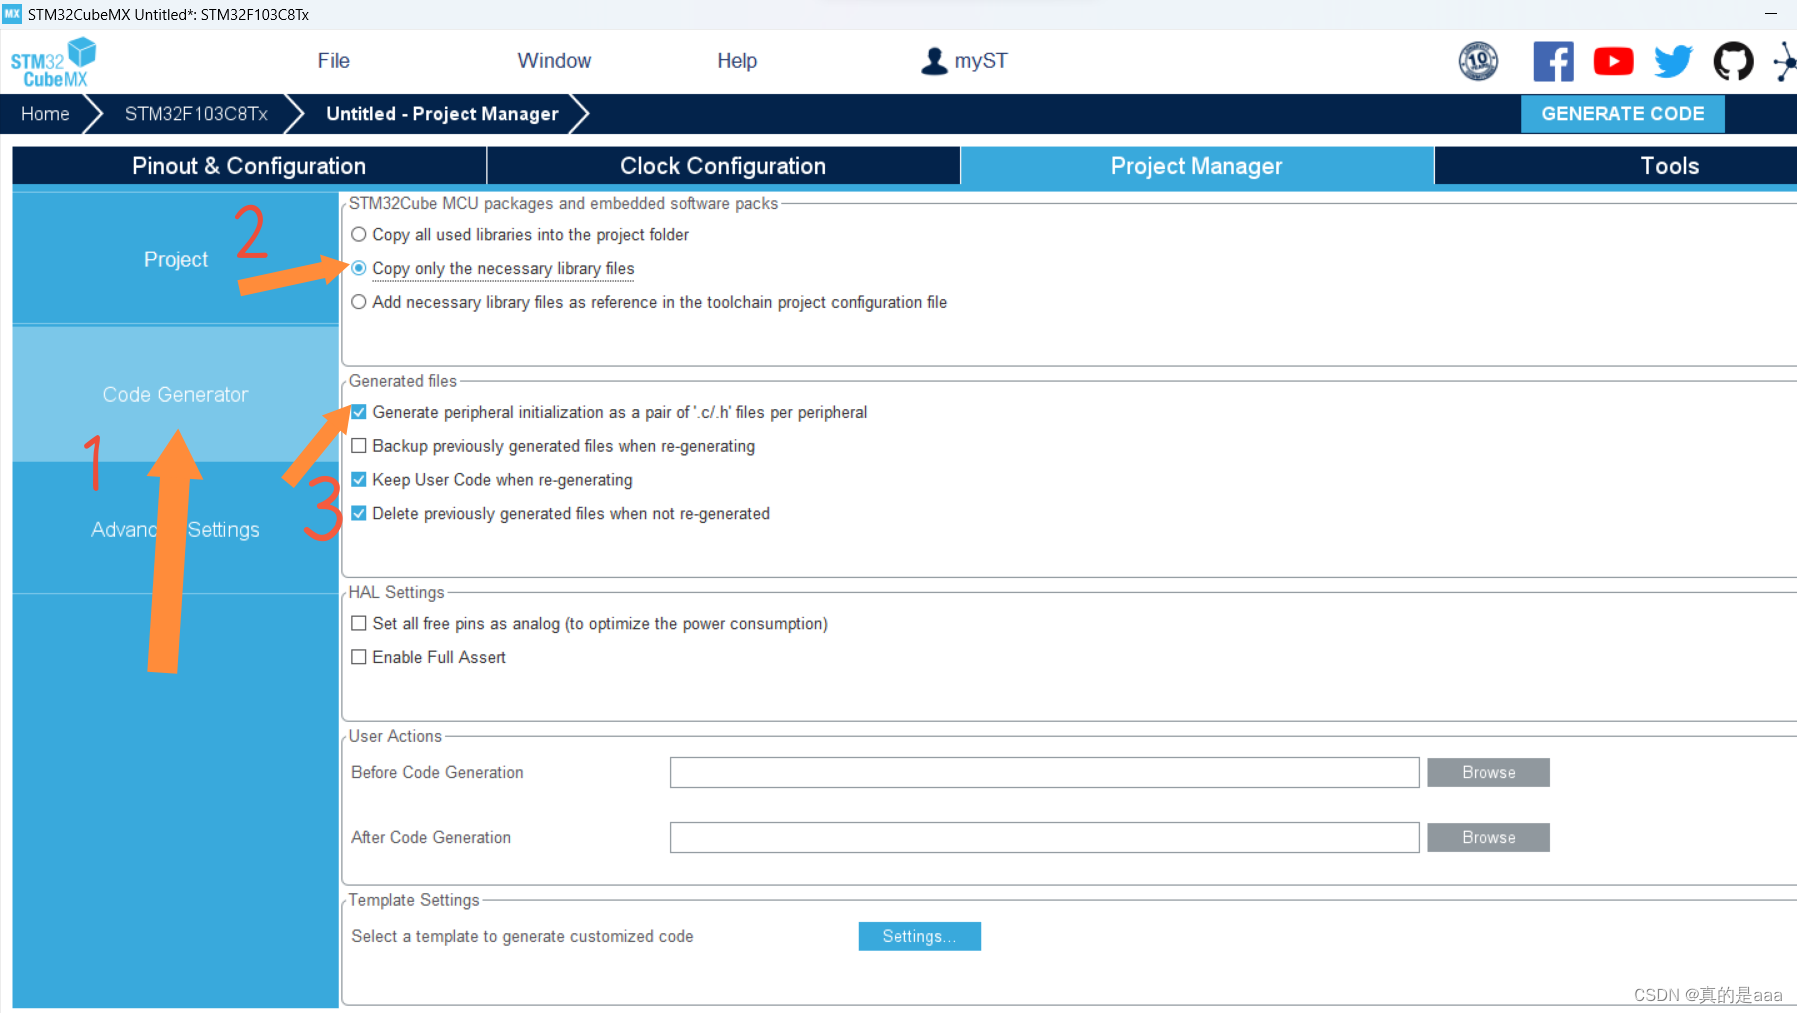Image resolution: width=1797 pixels, height=1013 pixels.
Task: Click the MX title bar application icon
Action: pyautogui.click(x=12, y=14)
